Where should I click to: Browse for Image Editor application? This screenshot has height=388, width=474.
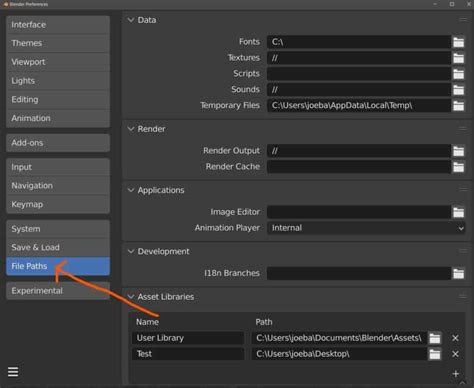coord(458,212)
